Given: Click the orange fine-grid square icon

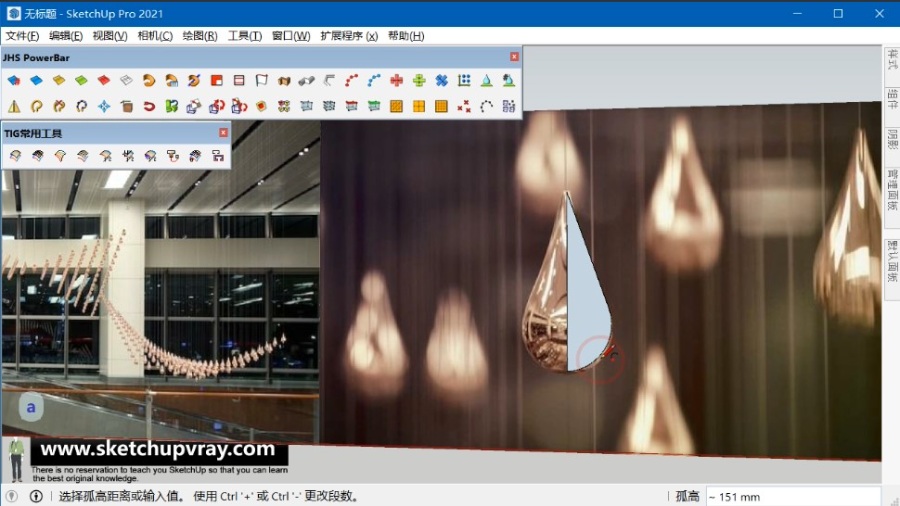Looking at the screenshot, I should pyautogui.click(x=441, y=106).
